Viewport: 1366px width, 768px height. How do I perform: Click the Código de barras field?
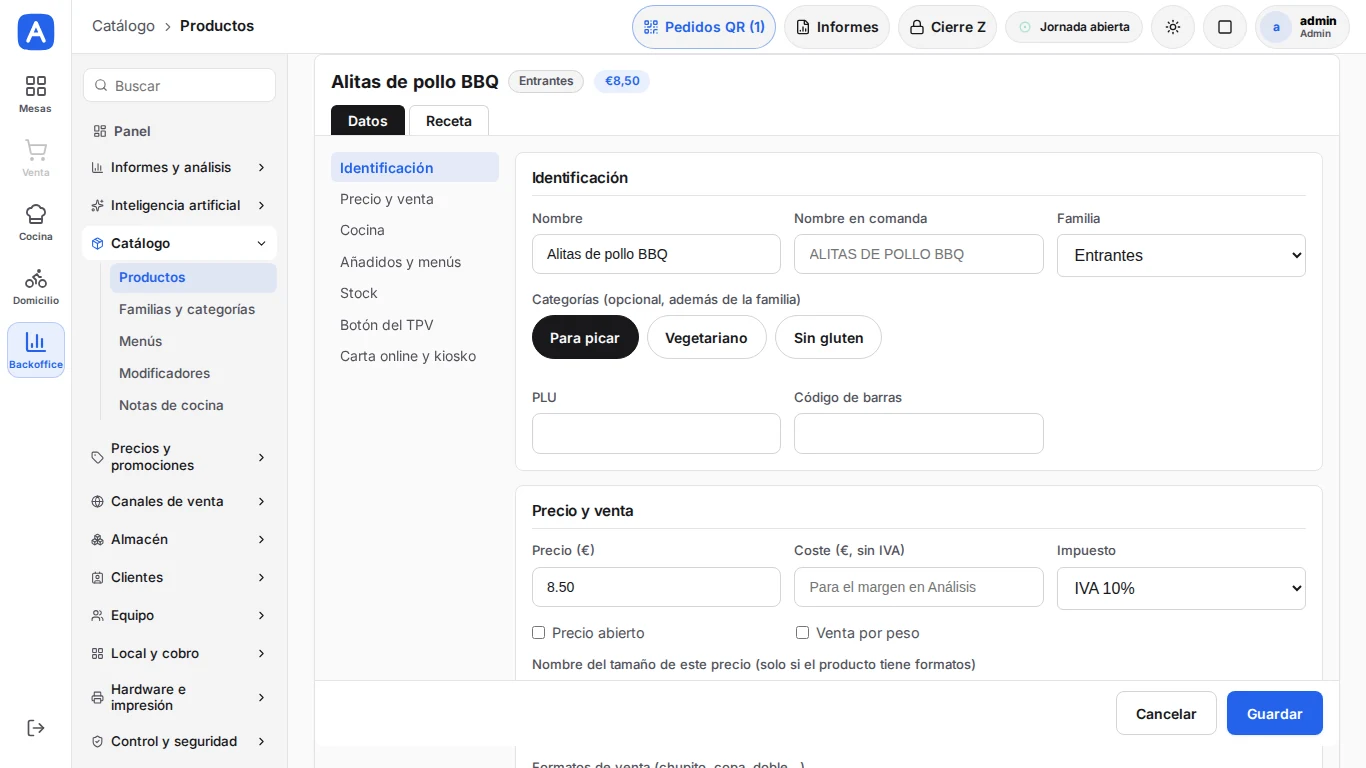point(919,434)
